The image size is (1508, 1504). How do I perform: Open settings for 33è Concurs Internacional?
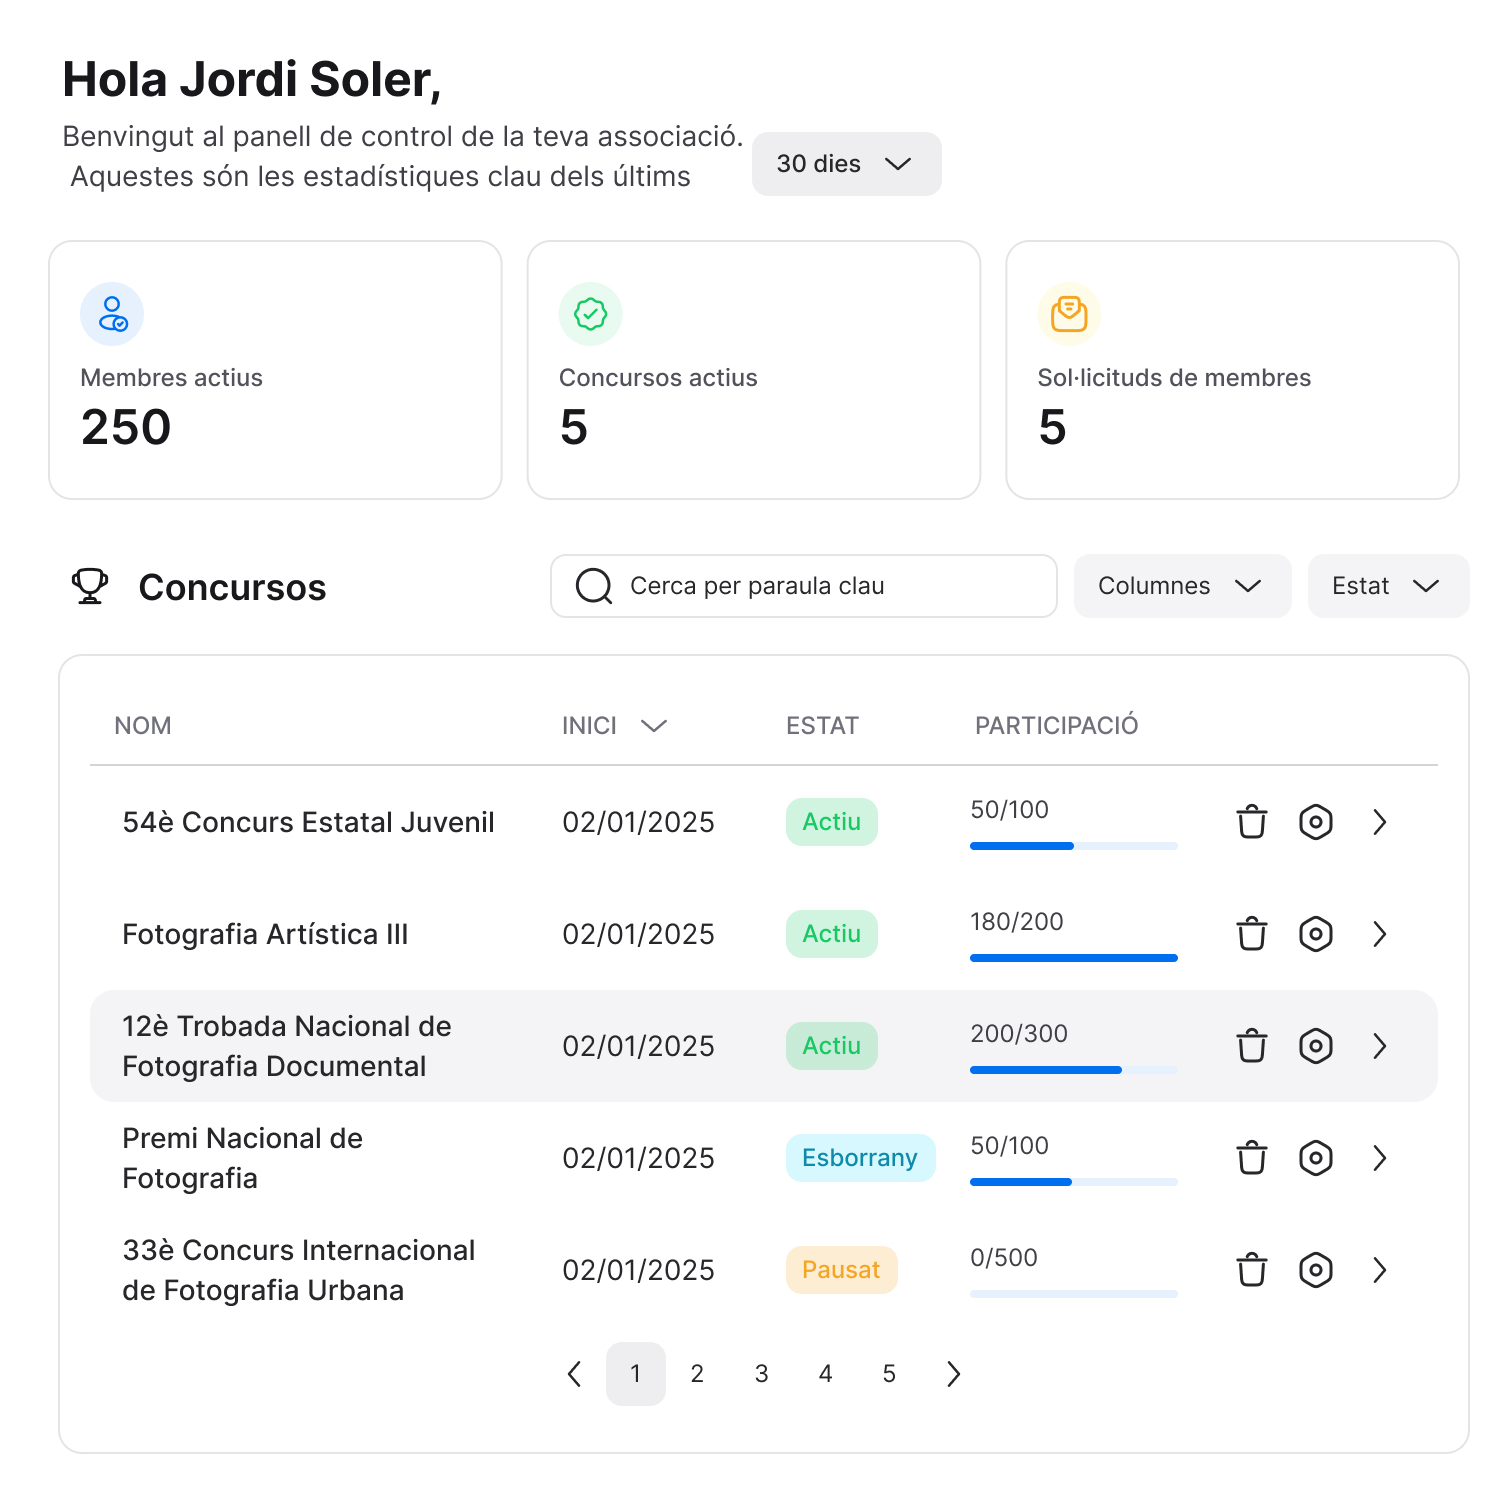coord(1315,1270)
